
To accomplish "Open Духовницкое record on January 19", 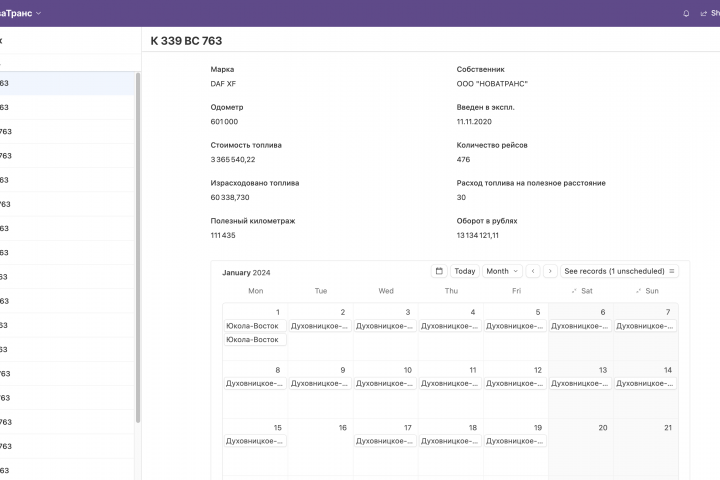I will click(x=515, y=440).
